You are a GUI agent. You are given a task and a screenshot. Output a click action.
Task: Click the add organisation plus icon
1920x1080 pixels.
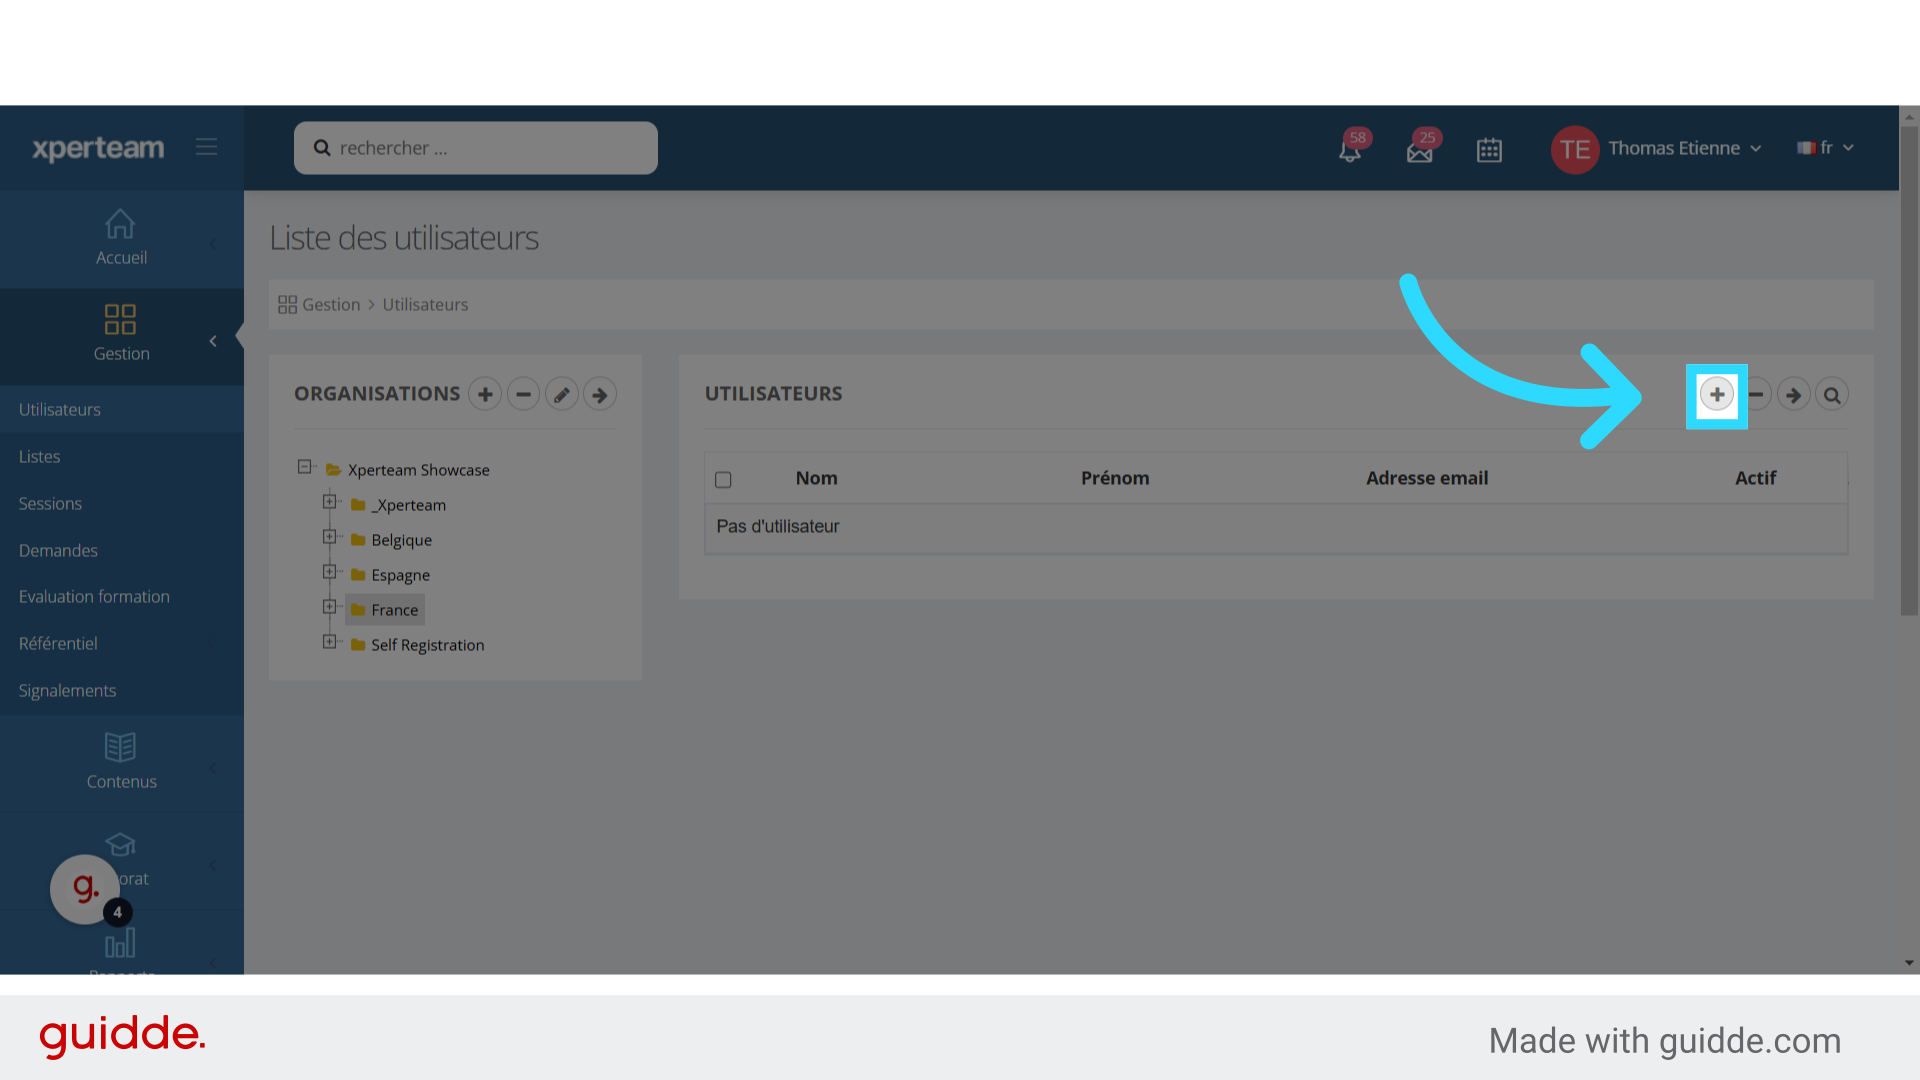(x=485, y=395)
